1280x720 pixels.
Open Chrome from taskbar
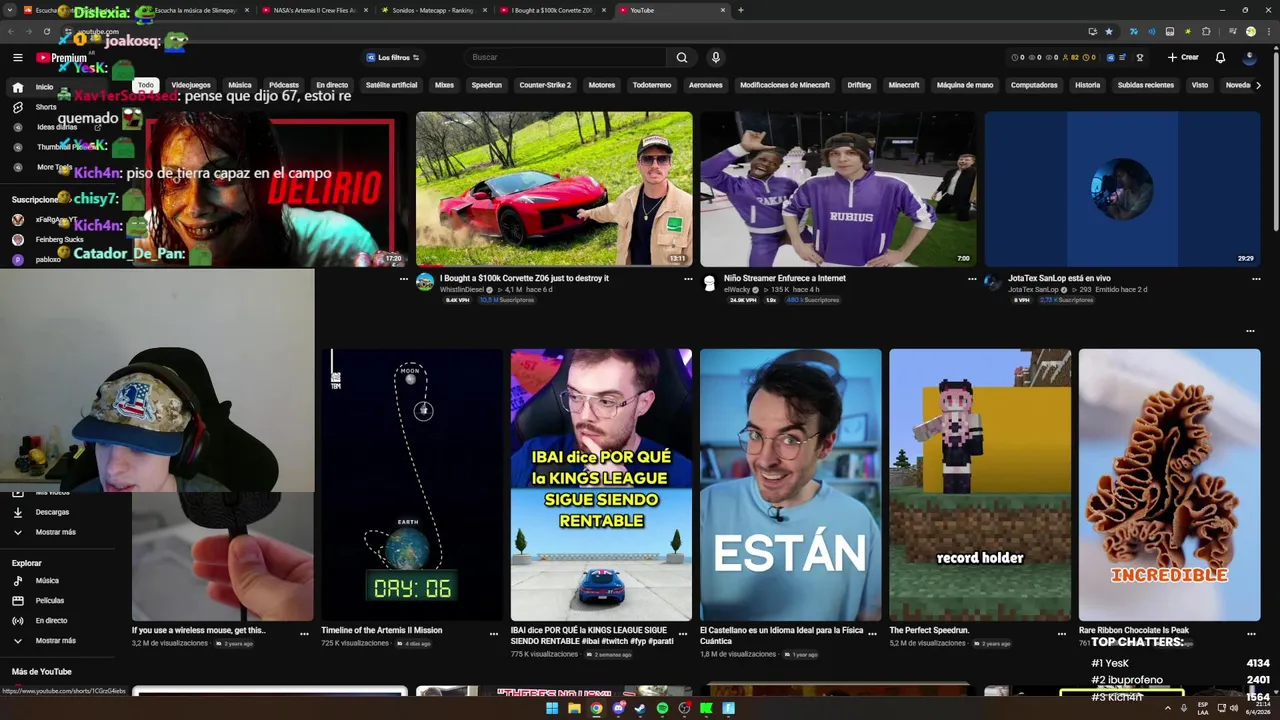[x=596, y=708]
